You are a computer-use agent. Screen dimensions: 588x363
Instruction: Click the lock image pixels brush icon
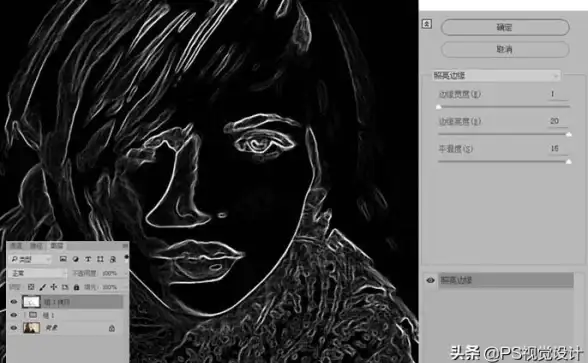pyautogui.click(x=42, y=287)
